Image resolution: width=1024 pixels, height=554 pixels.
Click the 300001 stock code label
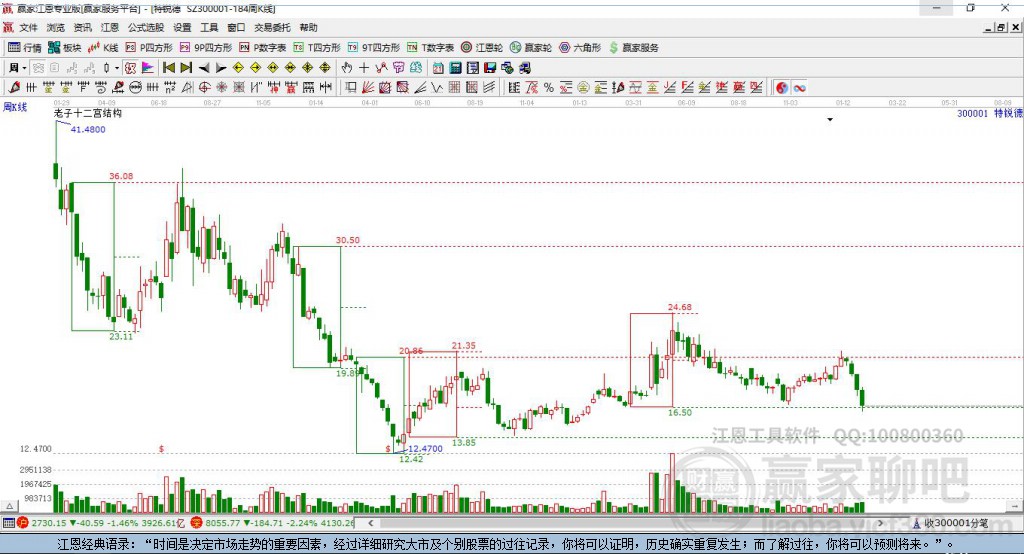972,113
